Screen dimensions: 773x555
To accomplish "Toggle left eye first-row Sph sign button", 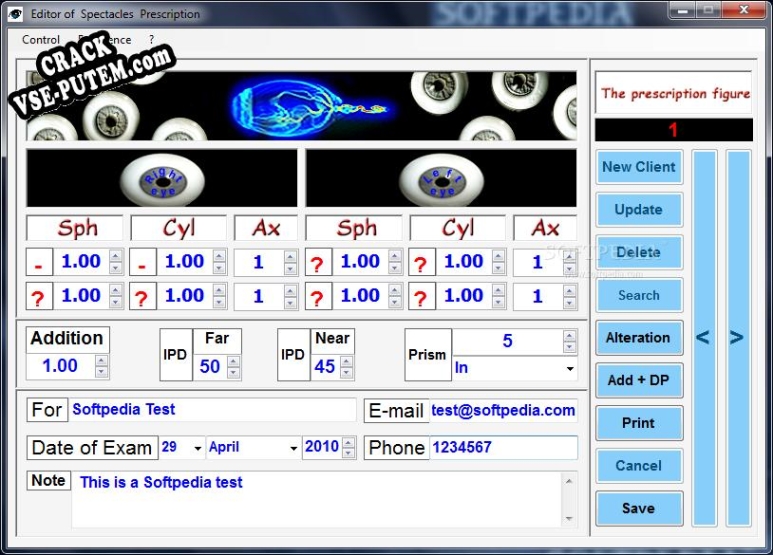I will 318,262.
